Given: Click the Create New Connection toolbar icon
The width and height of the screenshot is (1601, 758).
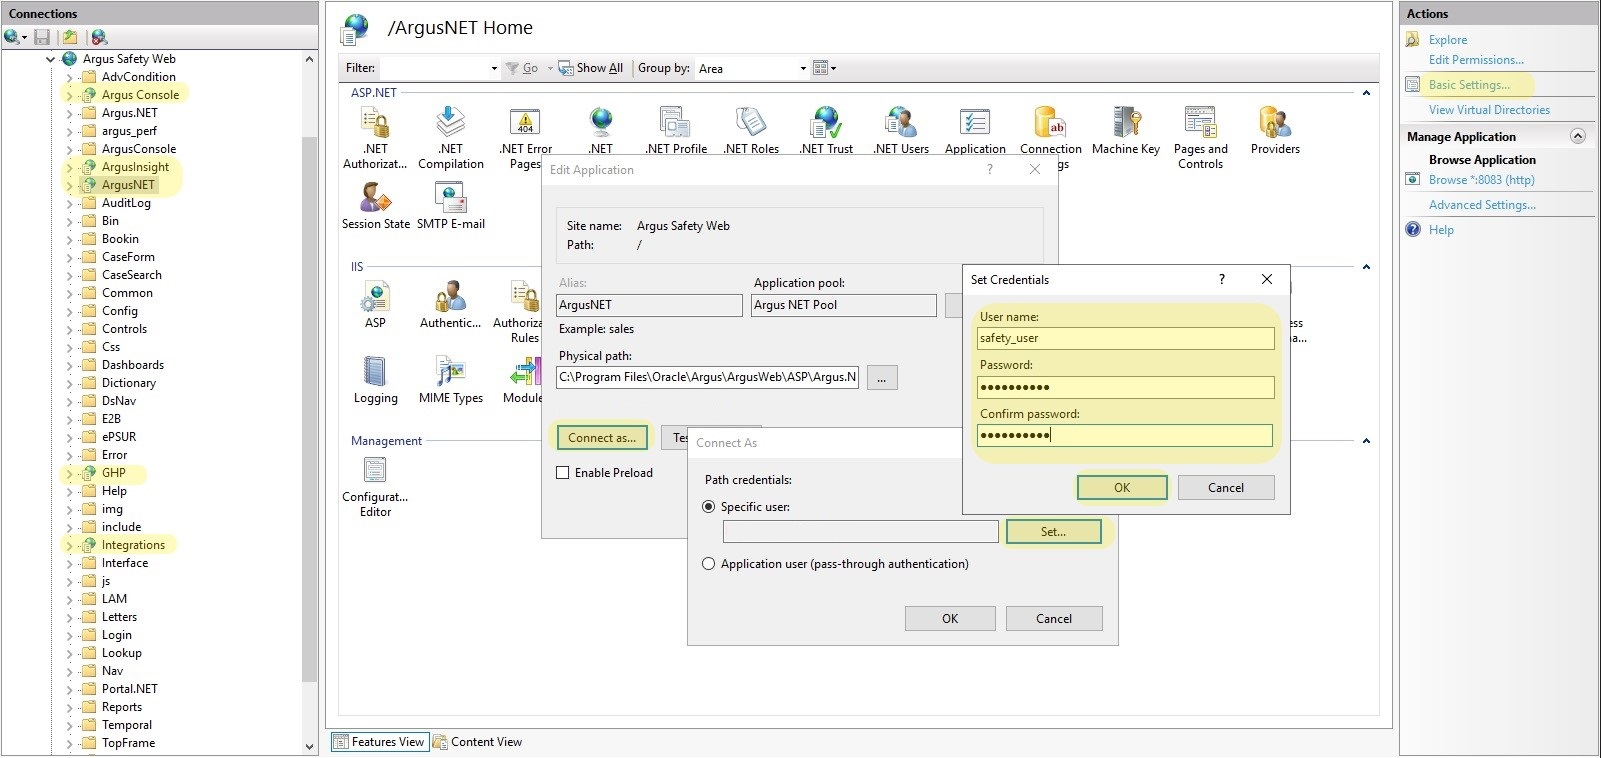Looking at the screenshot, I should tap(15, 37).
